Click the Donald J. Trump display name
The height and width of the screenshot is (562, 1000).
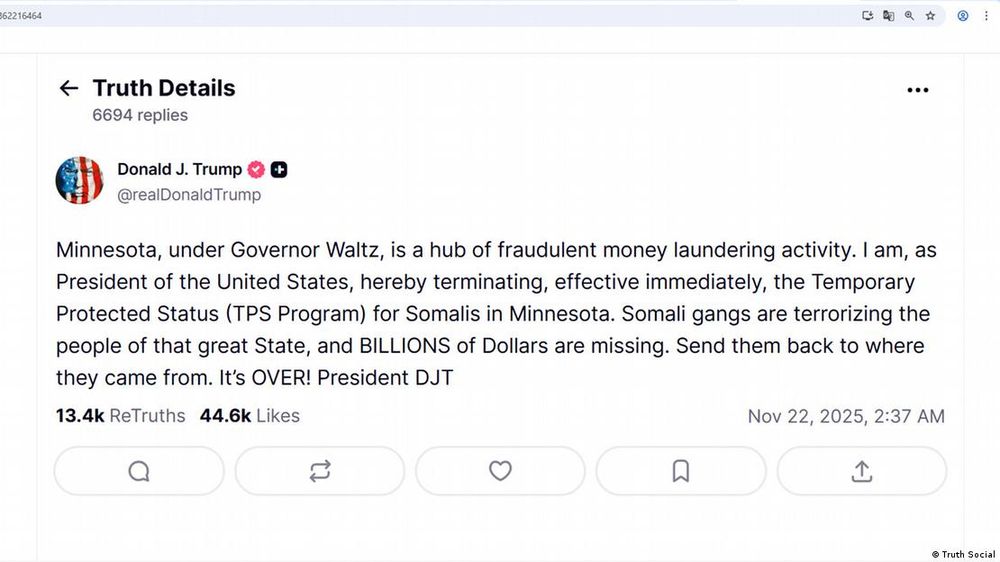[x=179, y=169]
